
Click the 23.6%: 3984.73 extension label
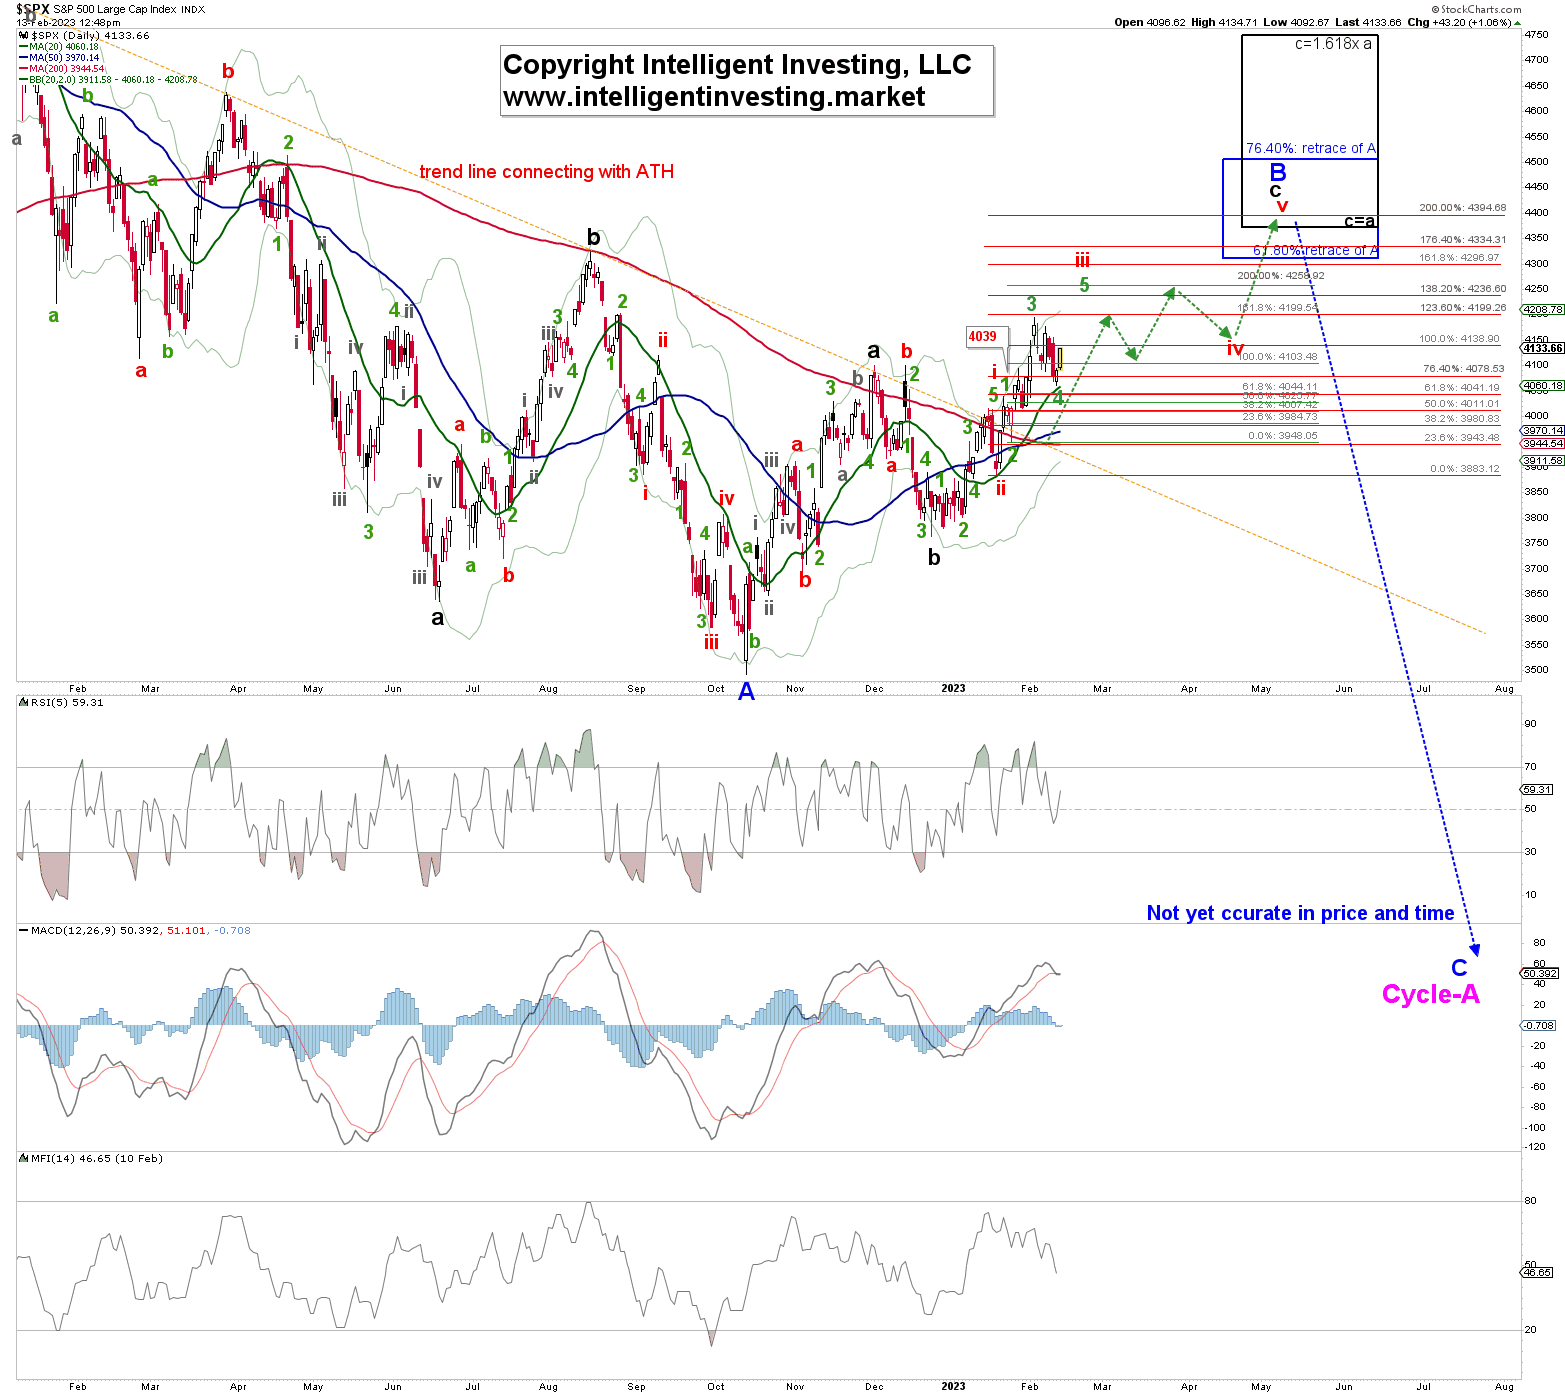click(x=1280, y=417)
